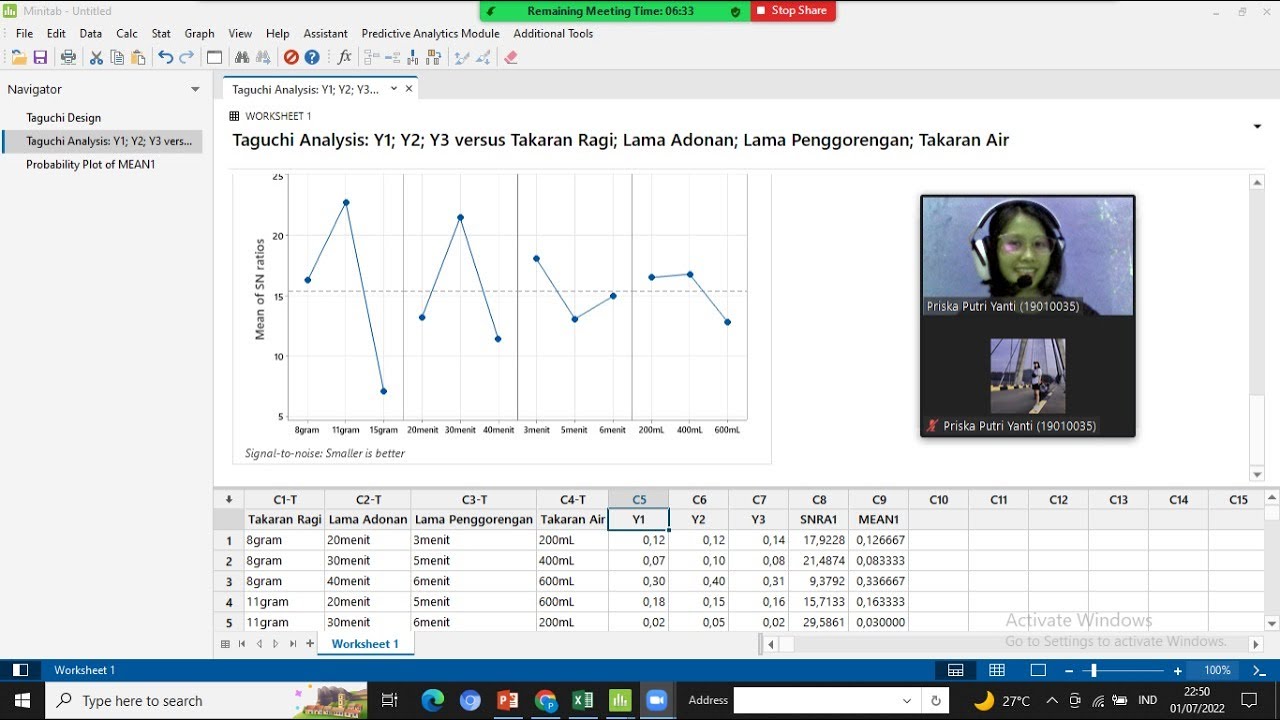The height and width of the screenshot is (720, 1280).
Task: Click the second graph editing tool icon
Action: [482, 58]
